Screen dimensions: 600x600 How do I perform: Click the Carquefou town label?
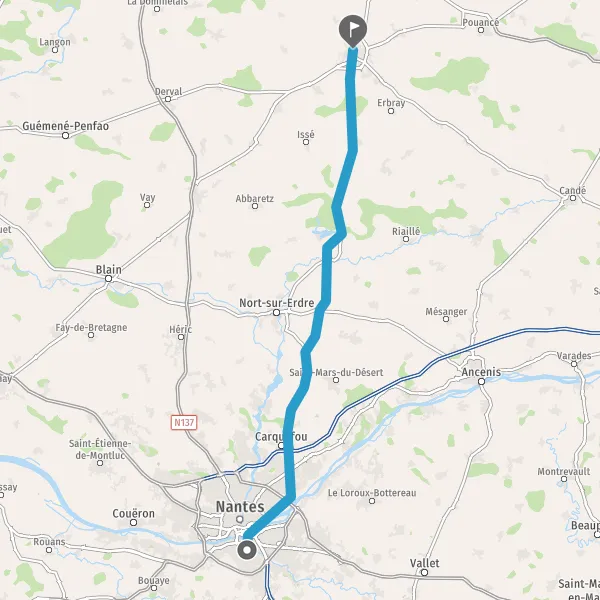[x=281, y=437]
